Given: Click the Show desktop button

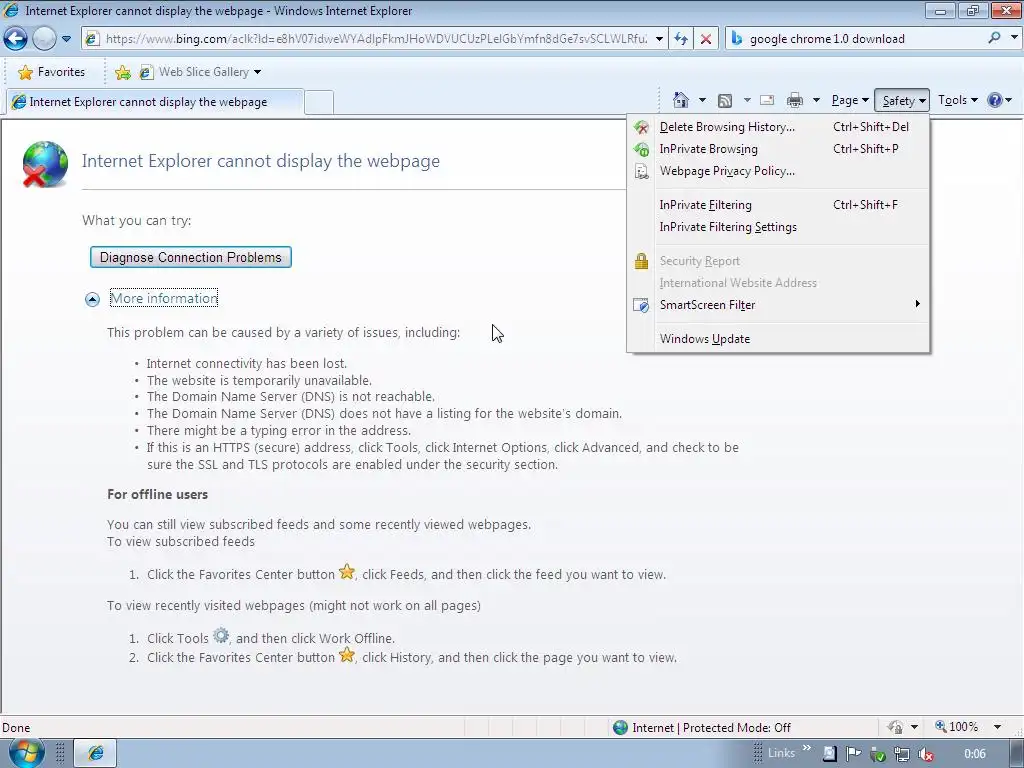Looking at the screenshot, I should pyautogui.click(x=1016, y=753).
